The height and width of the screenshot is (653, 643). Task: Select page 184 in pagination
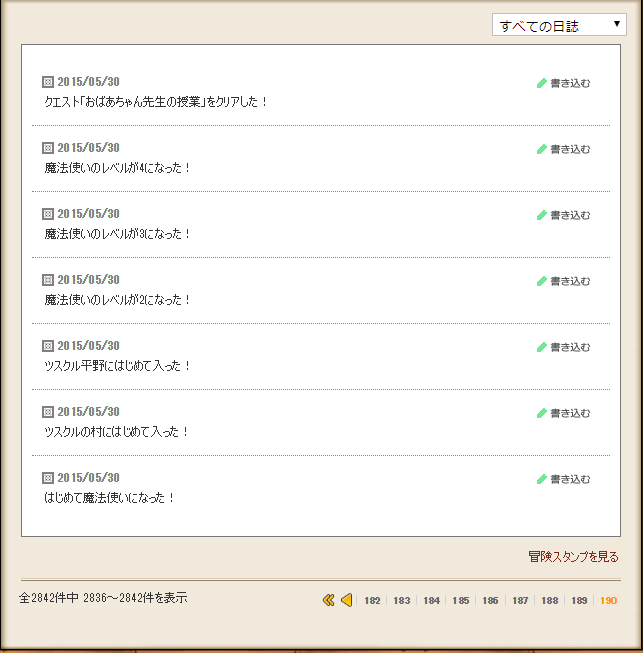click(x=431, y=601)
